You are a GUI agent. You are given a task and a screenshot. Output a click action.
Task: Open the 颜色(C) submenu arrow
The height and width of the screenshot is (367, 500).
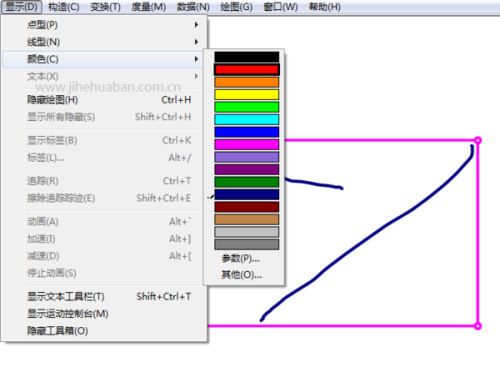[196, 59]
